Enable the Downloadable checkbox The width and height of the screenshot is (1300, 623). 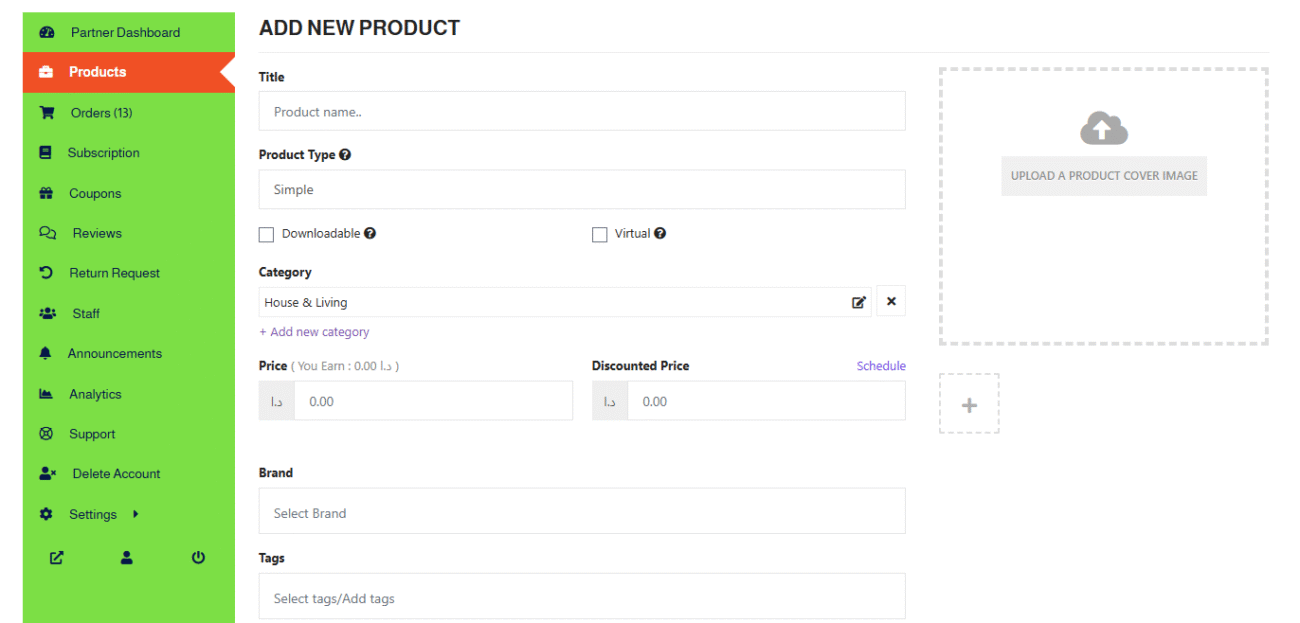pos(266,235)
